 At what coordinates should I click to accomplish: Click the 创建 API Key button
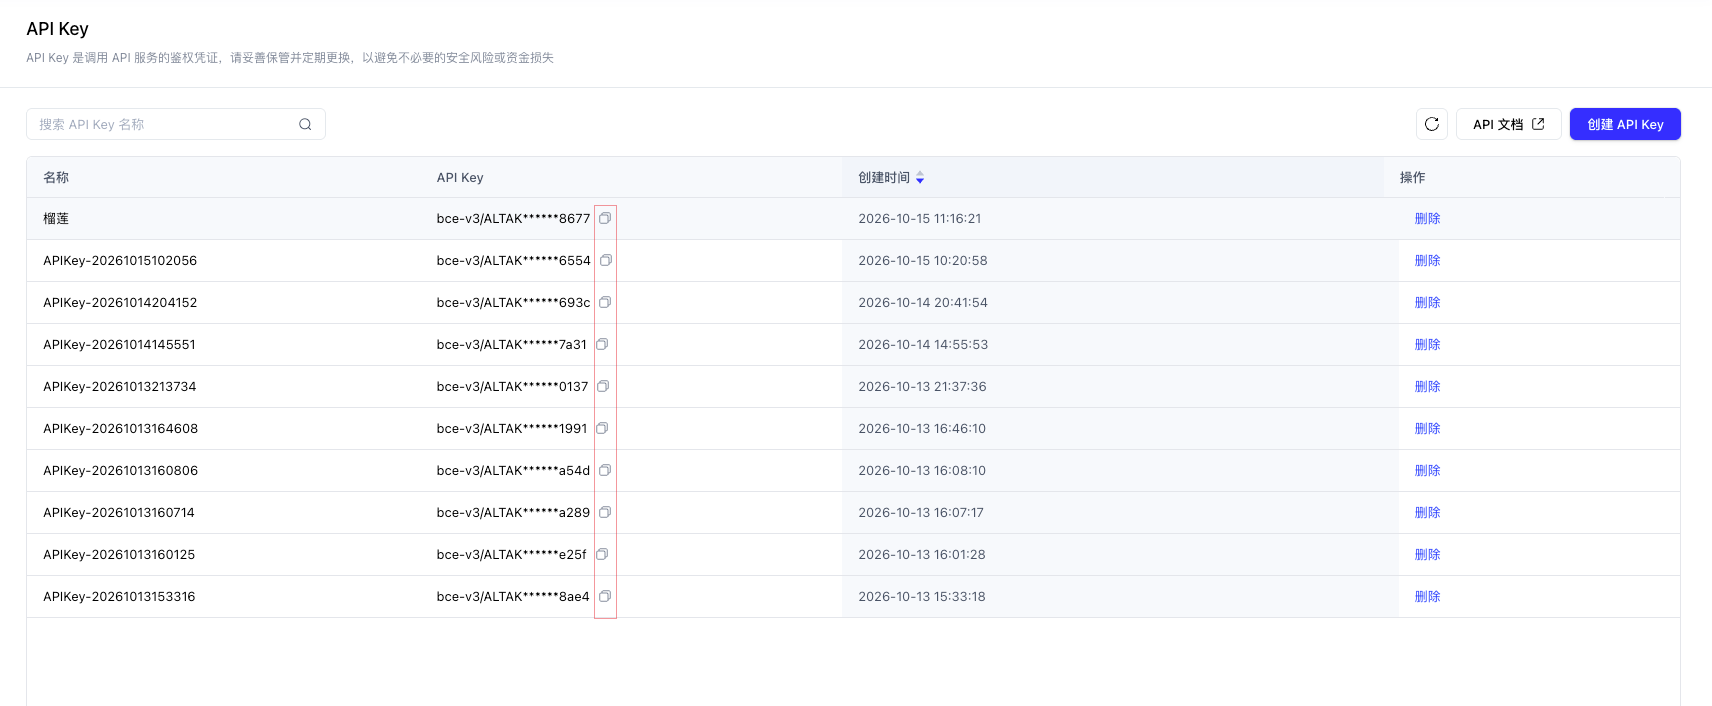(1625, 124)
